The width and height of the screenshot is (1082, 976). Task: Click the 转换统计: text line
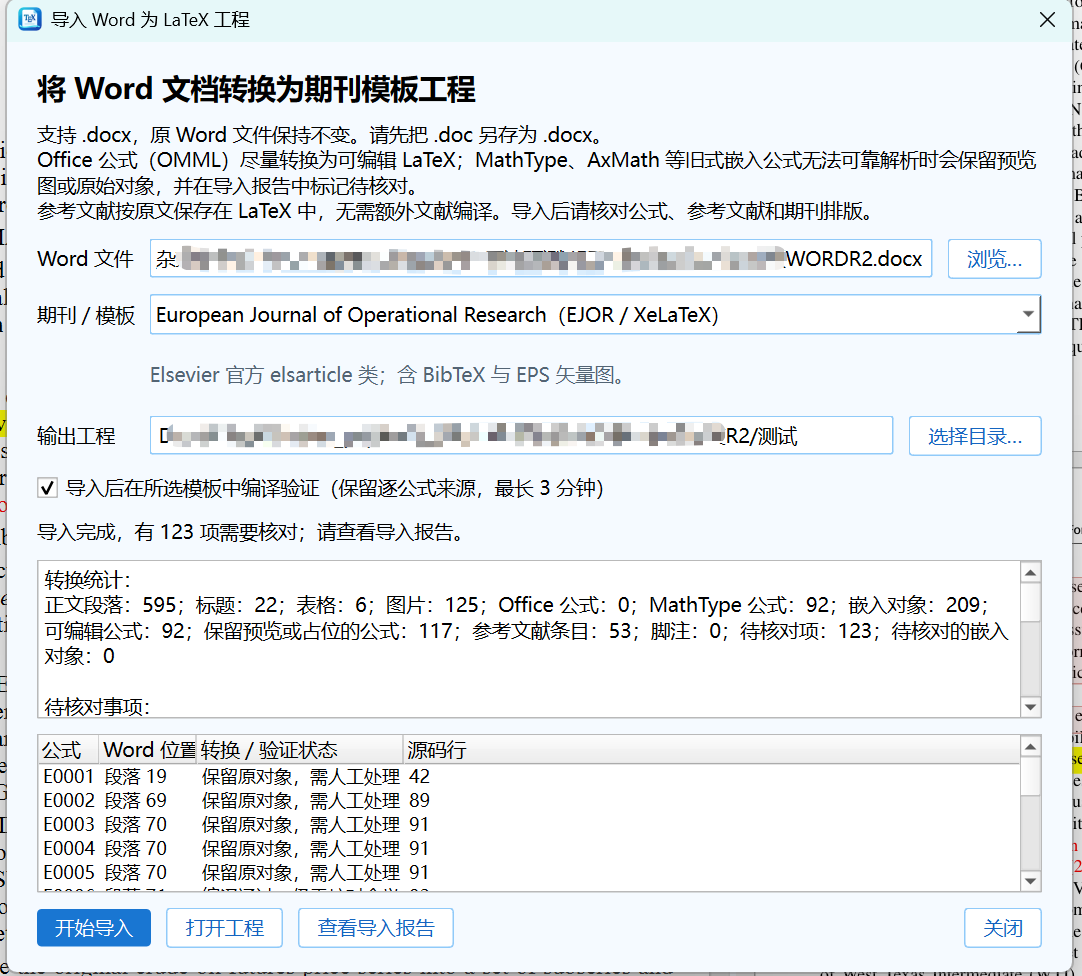coord(88,580)
